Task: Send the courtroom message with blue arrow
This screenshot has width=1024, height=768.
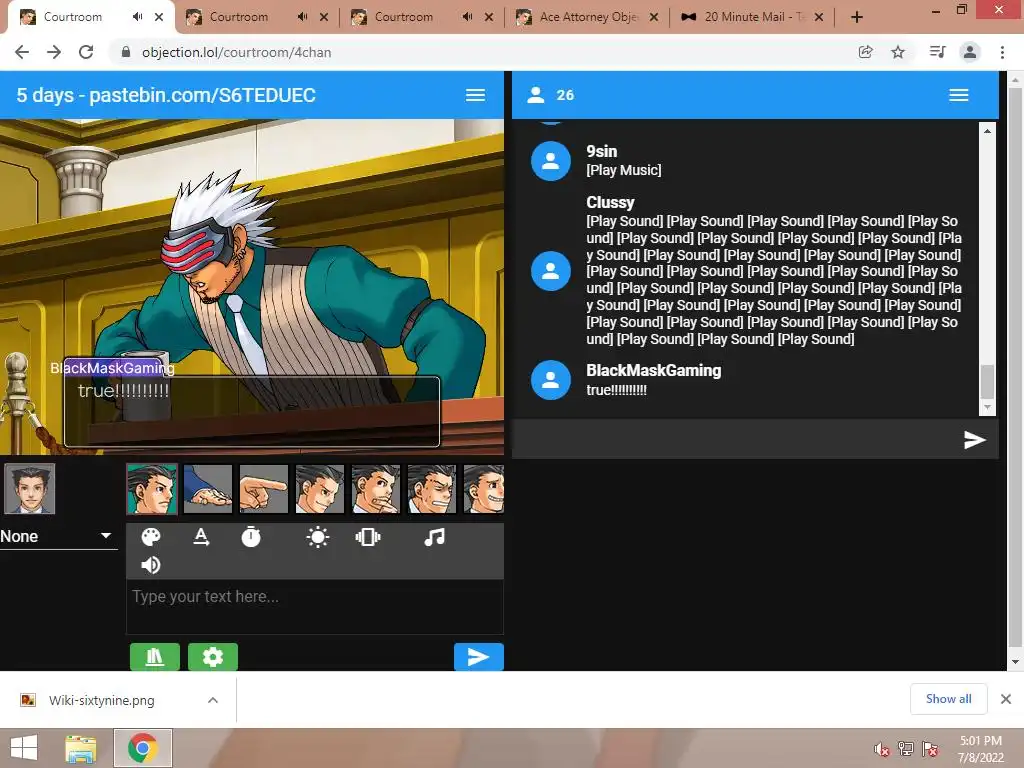Action: pyautogui.click(x=479, y=656)
